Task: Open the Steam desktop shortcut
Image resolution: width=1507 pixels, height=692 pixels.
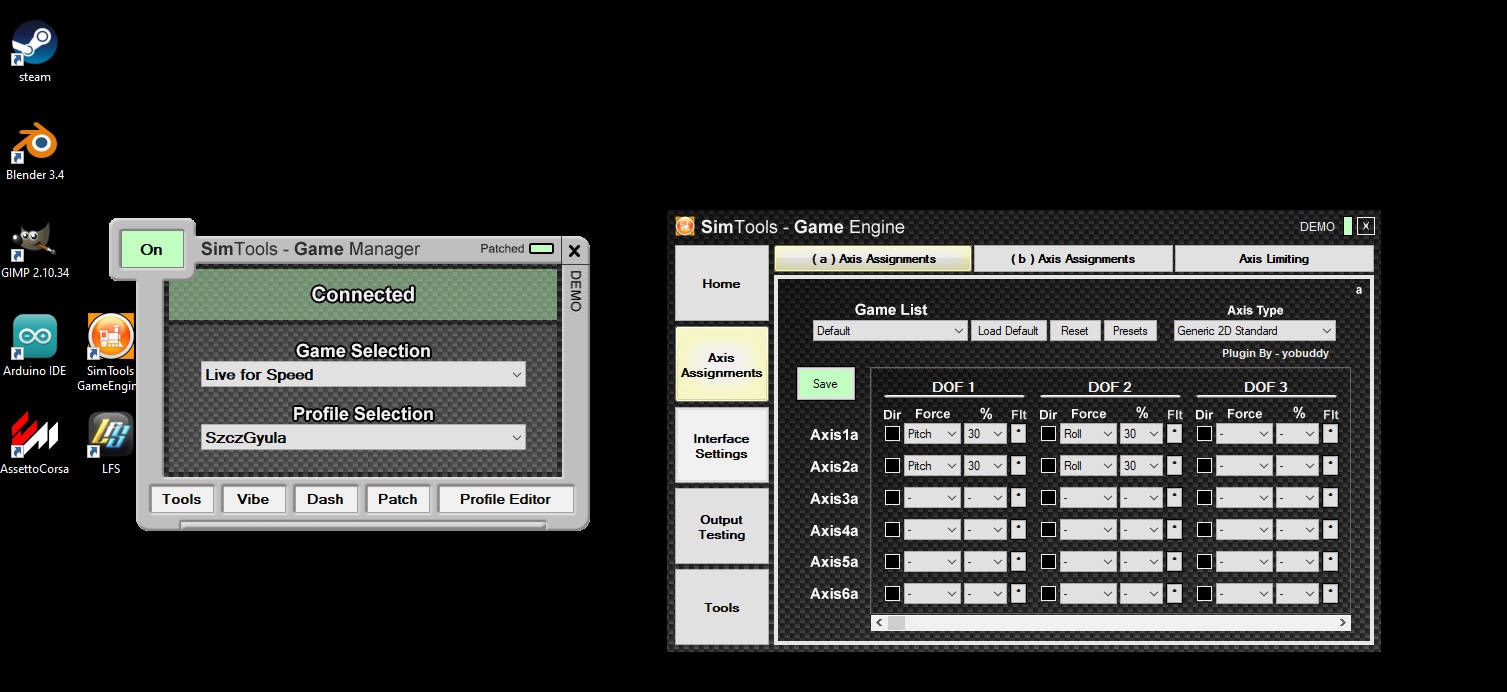Action: pyautogui.click(x=35, y=52)
